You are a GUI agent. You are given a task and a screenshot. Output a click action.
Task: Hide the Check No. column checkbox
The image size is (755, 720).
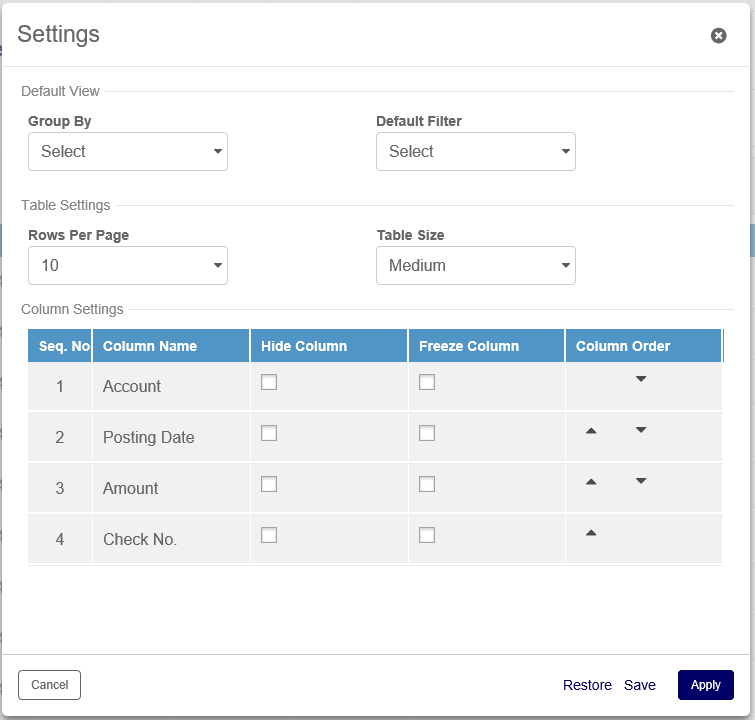coord(269,535)
